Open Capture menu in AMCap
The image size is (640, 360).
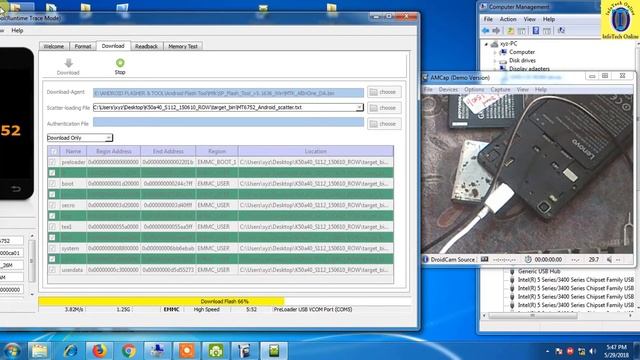click(500, 90)
